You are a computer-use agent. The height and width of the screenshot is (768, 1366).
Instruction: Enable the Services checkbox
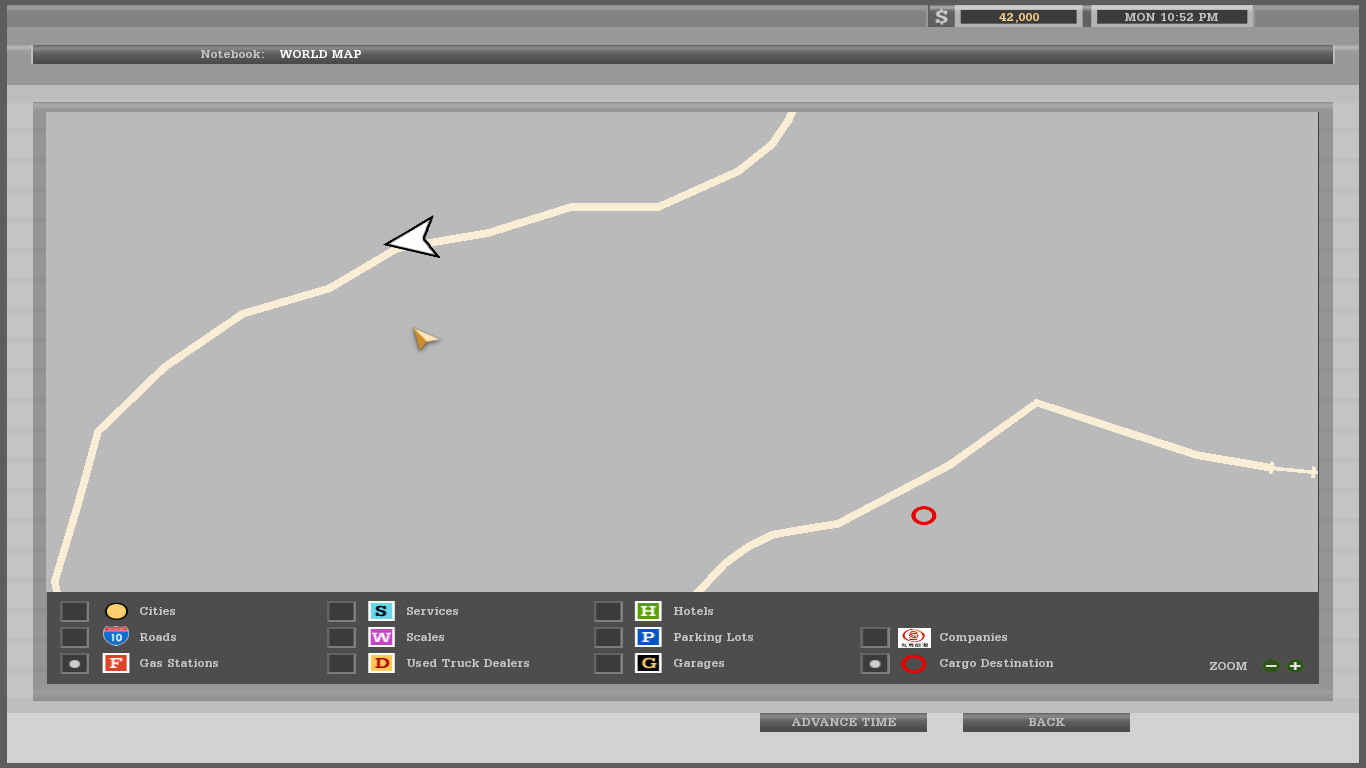pos(342,611)
